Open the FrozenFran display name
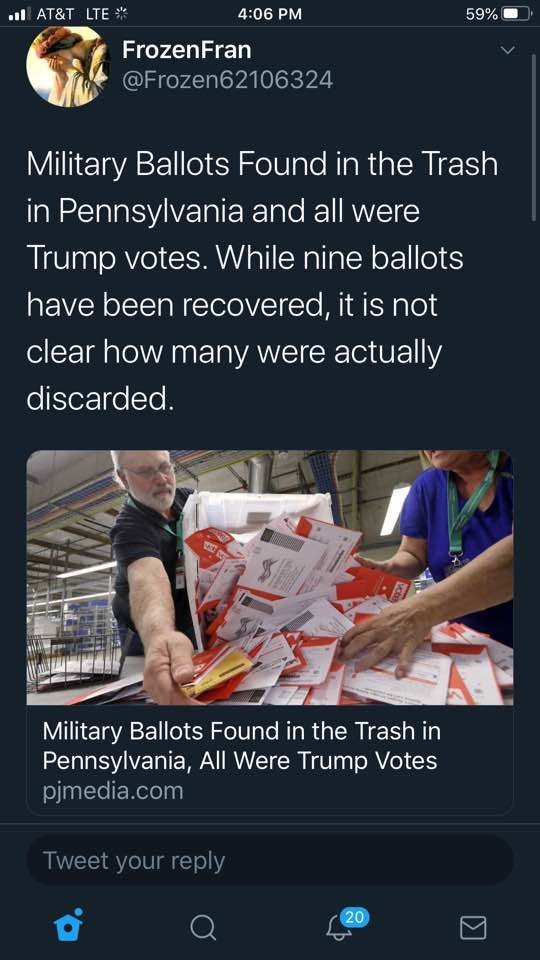 point(186,50)
